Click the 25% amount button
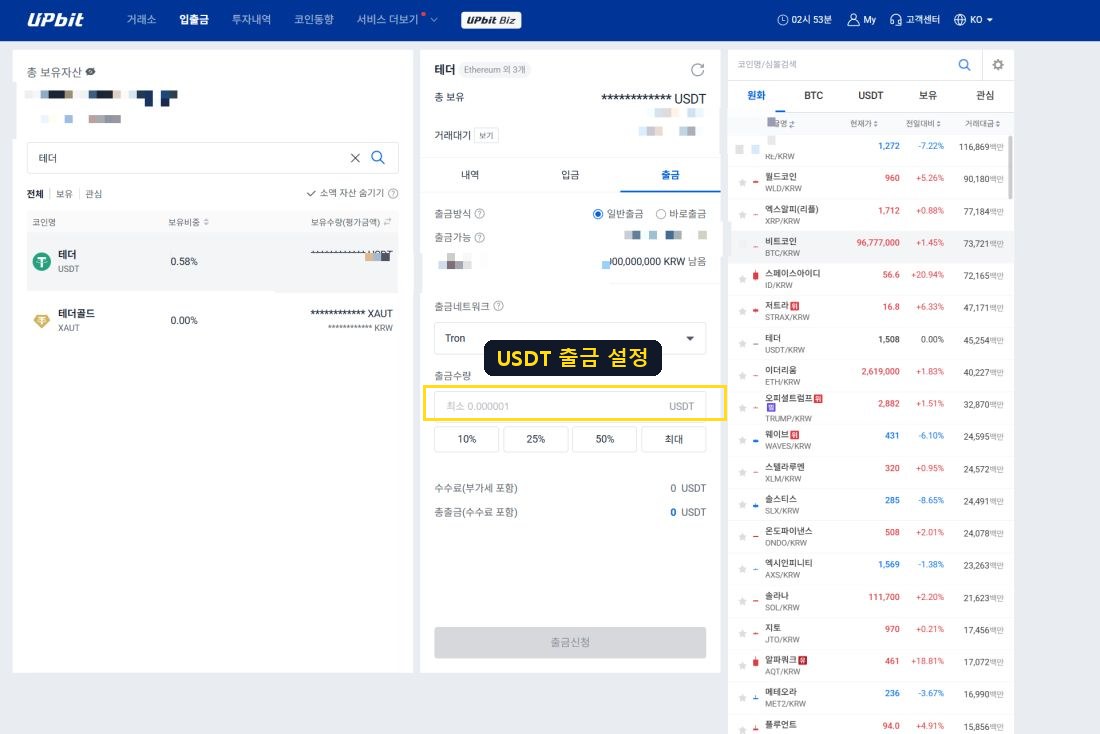 point(535,439)
